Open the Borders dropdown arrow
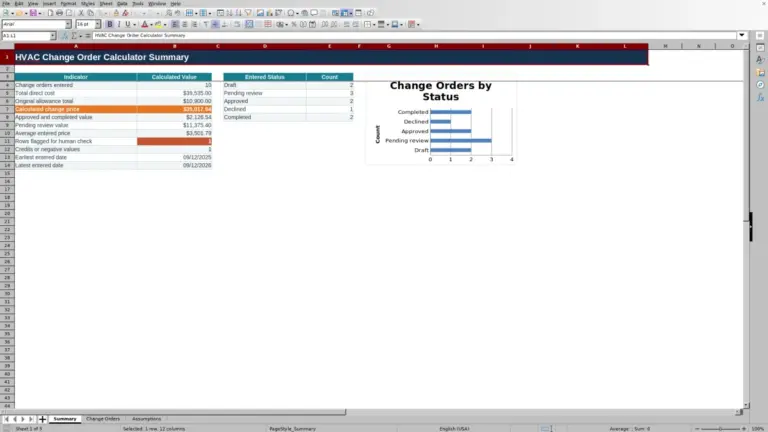The height and width of the screenshot is (432, 768). pos(374,24)
